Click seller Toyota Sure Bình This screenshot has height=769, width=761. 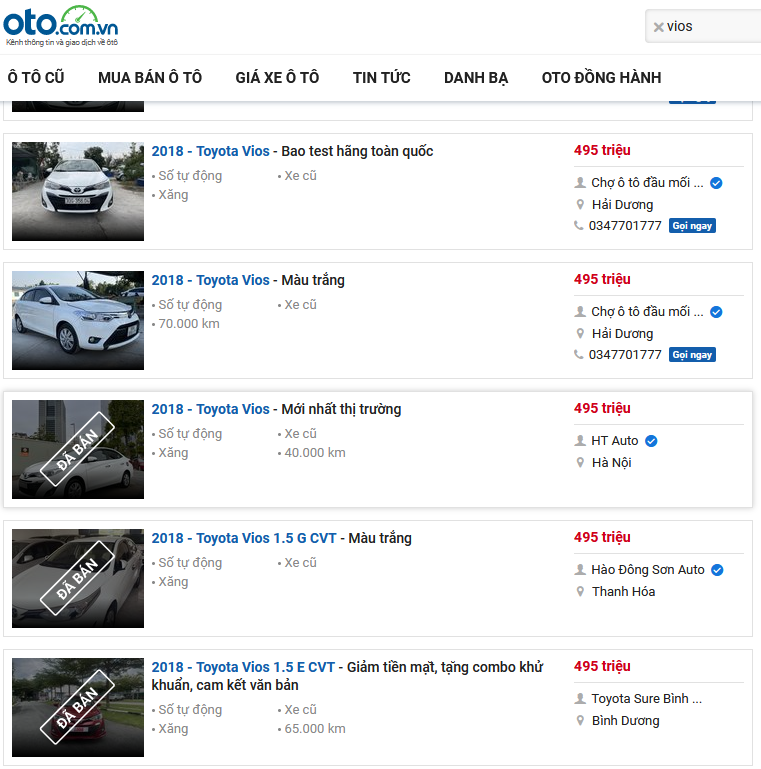pos(646,698)
